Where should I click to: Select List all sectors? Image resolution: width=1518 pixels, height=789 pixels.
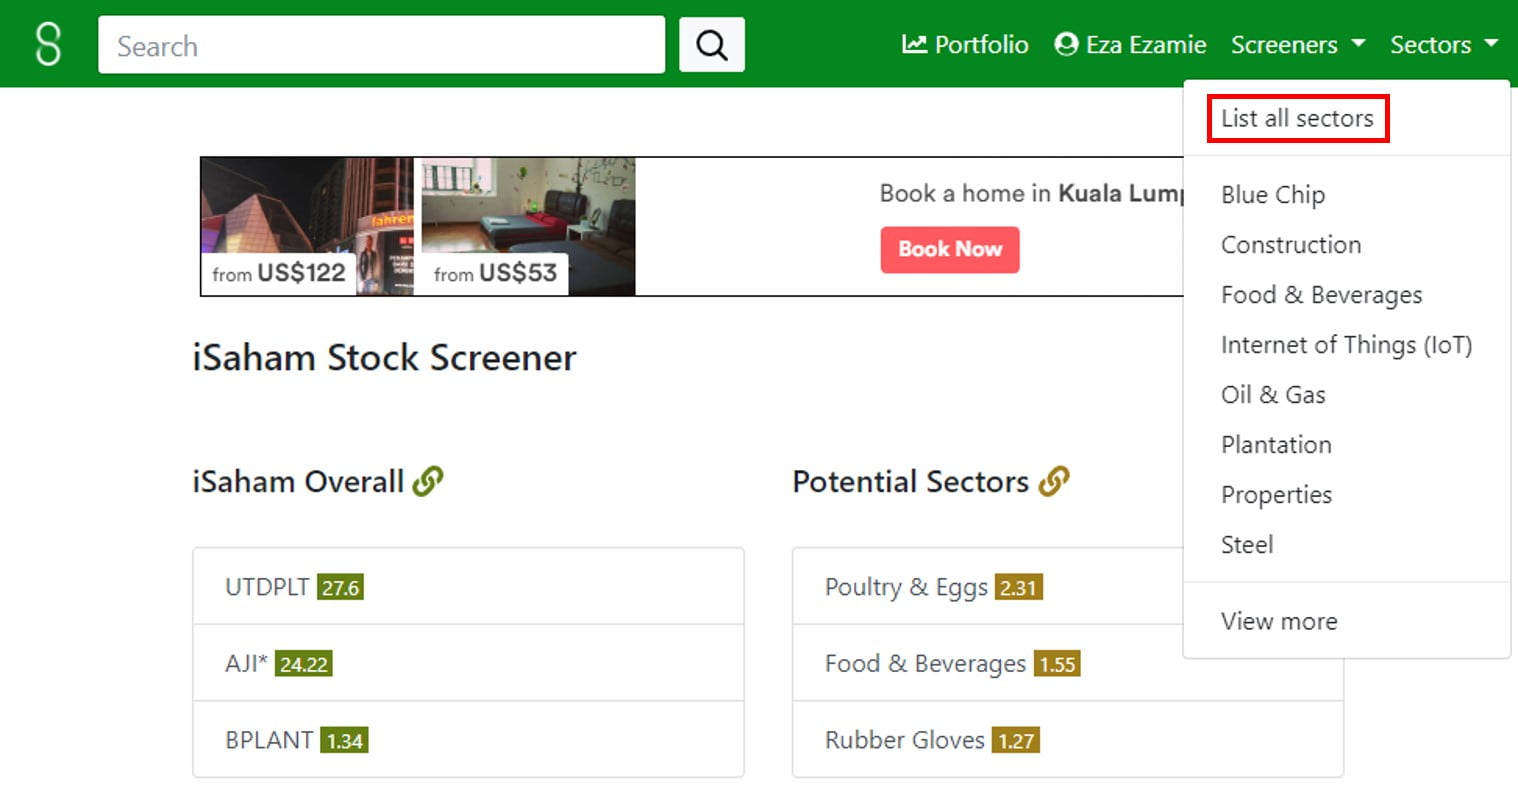[1297, 119]
